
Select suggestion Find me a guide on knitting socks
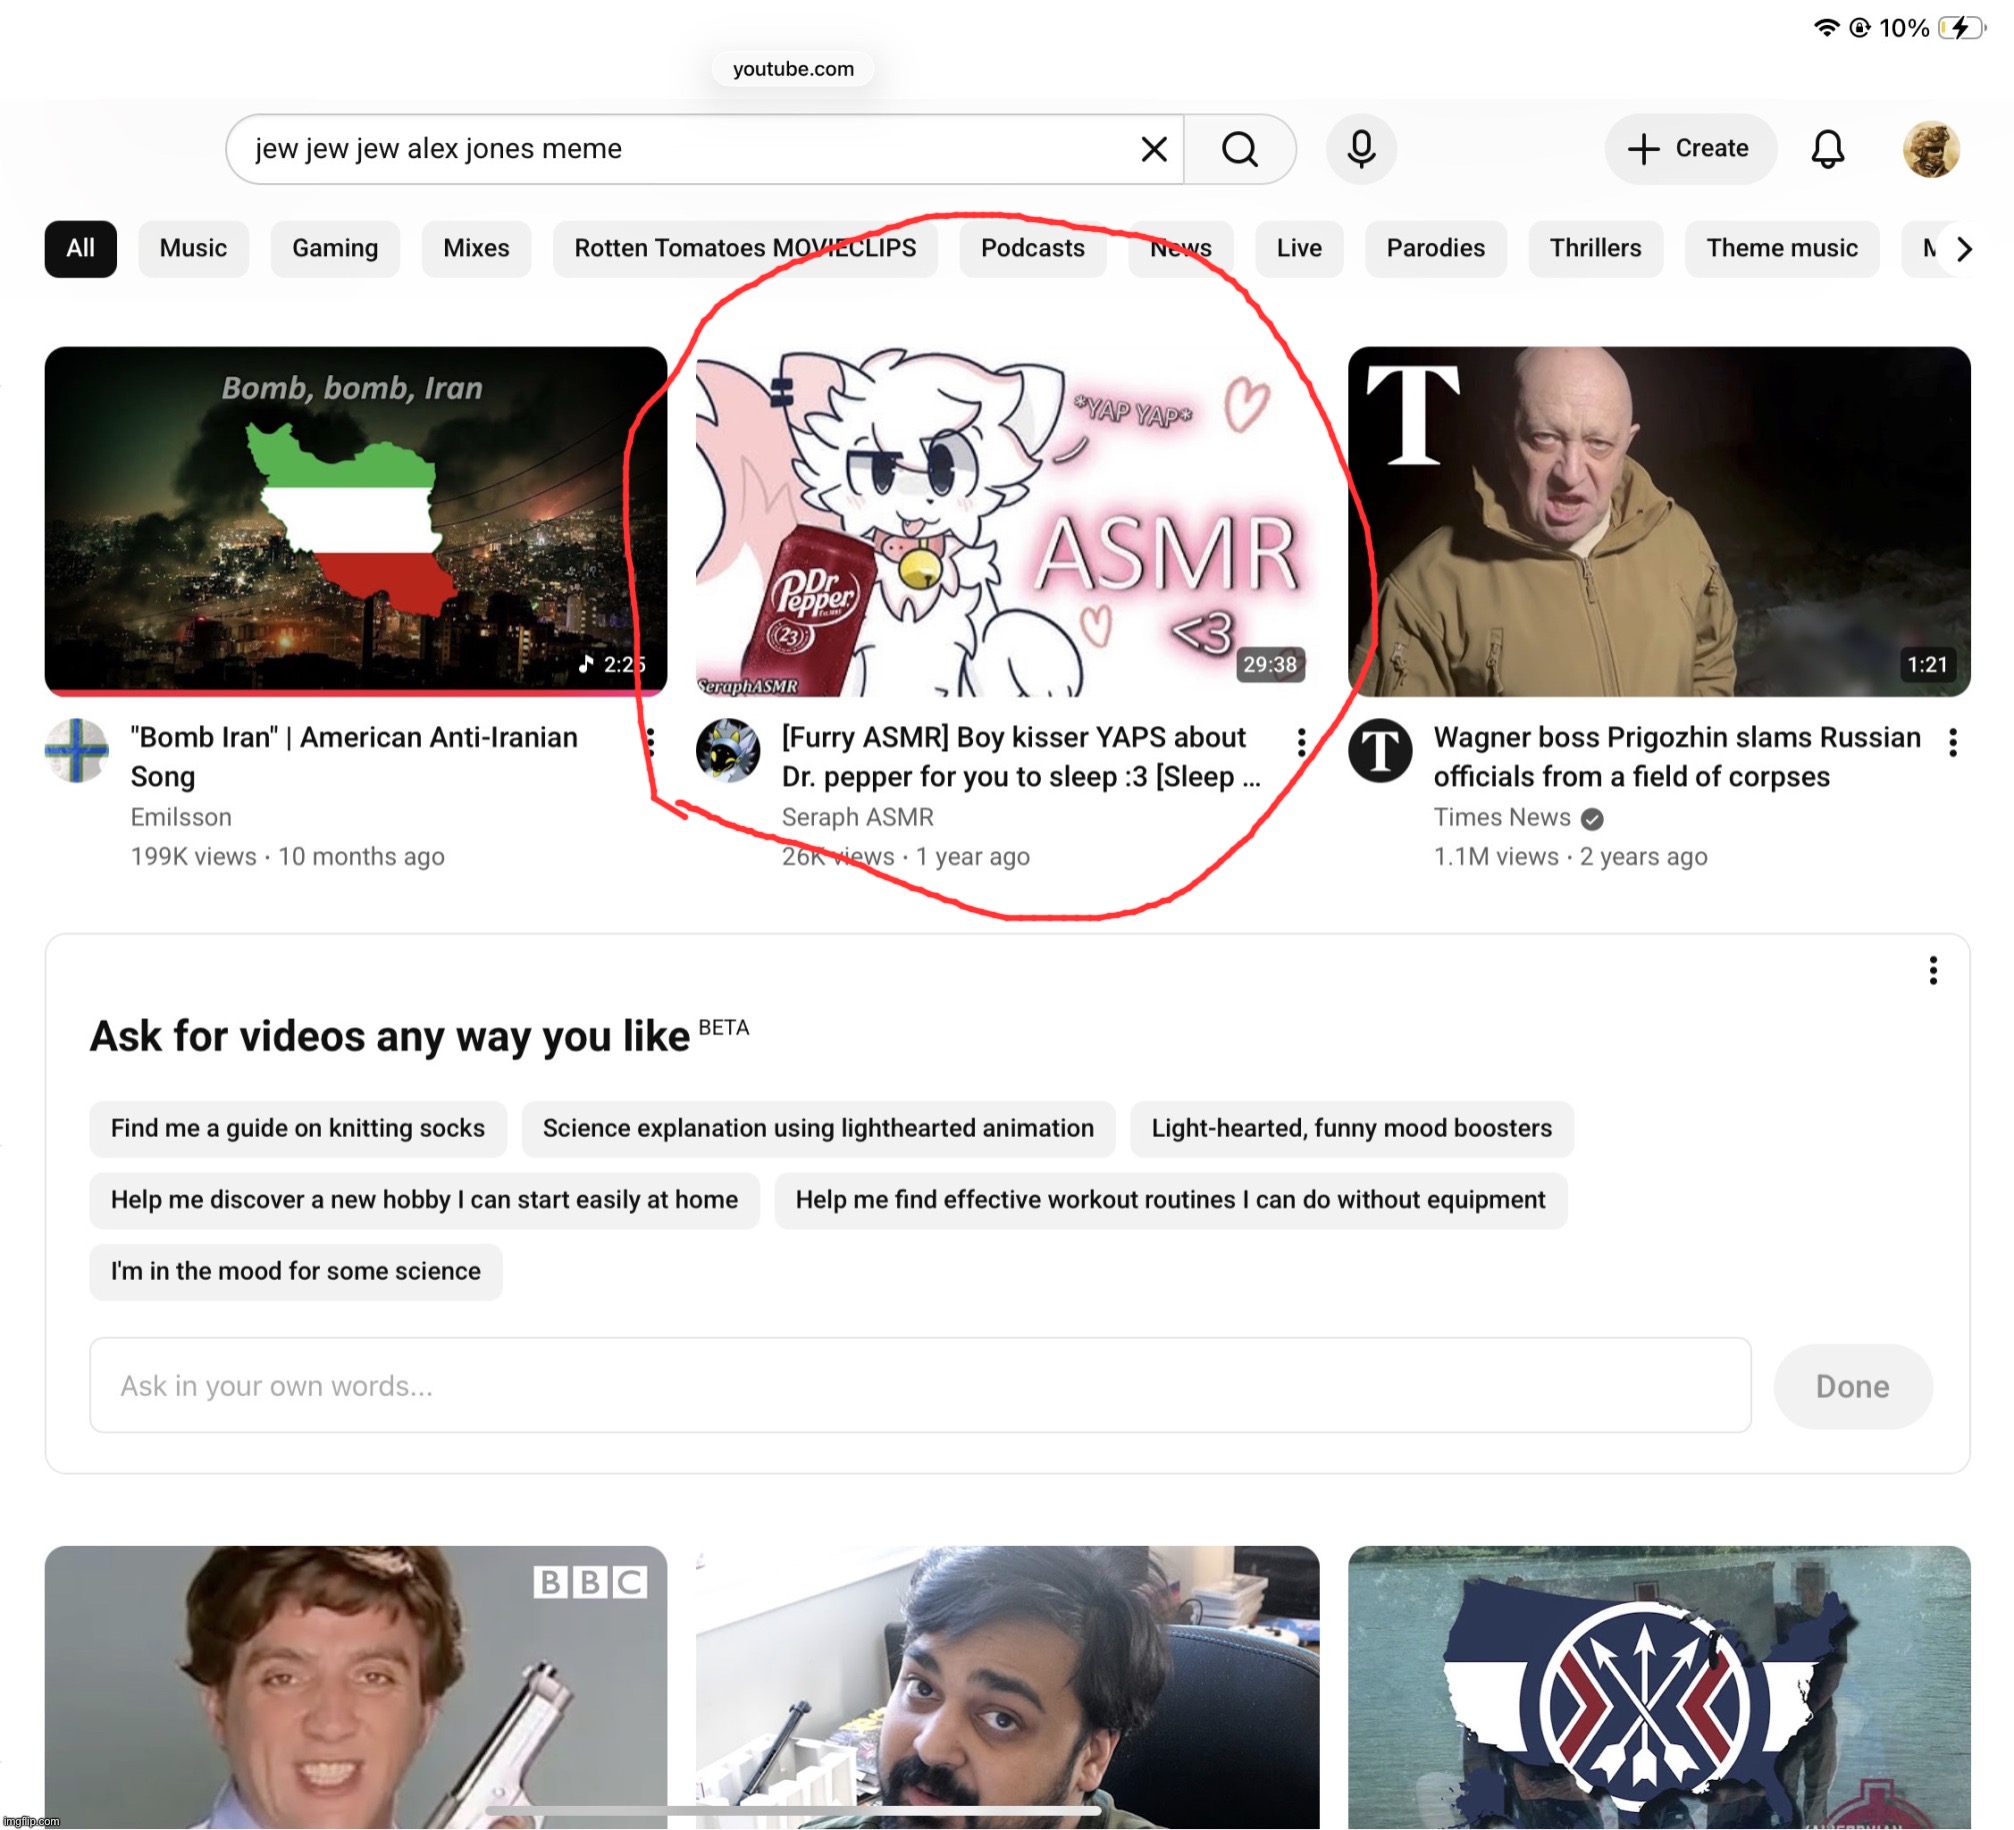297,1128
